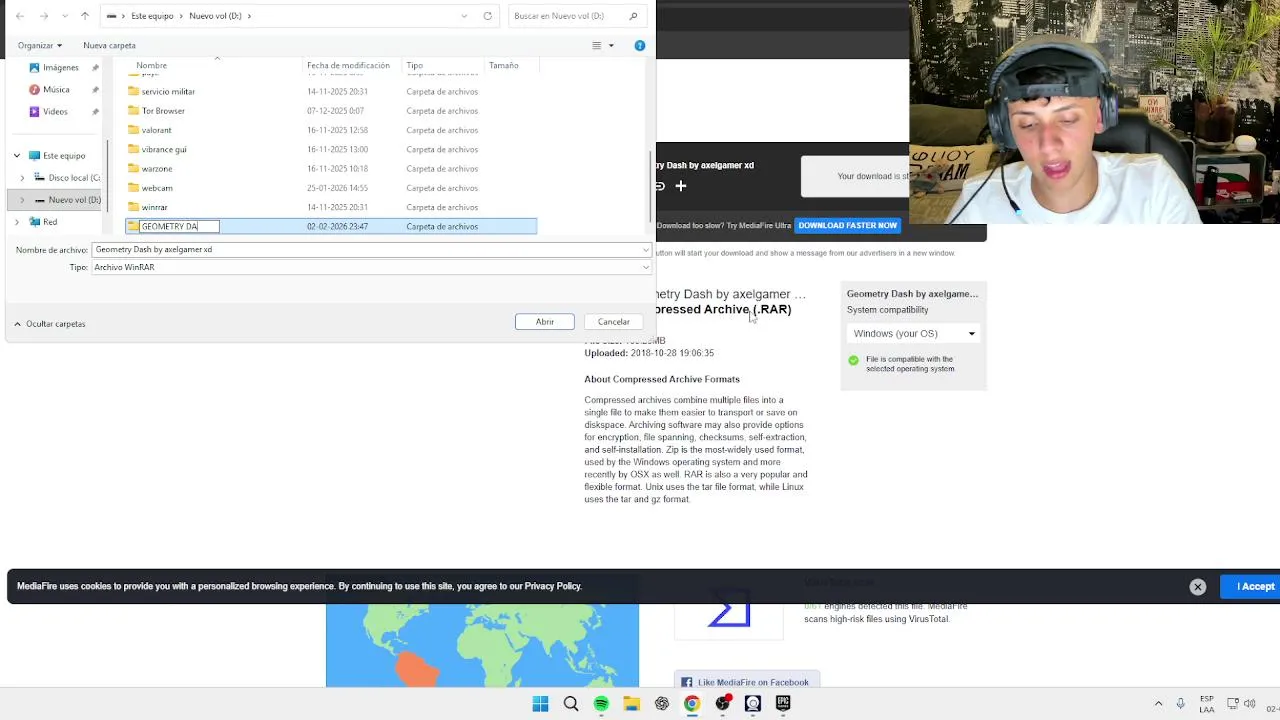Go forward in the file dialog
Image resolution: width=1280 pixels, height=720 pixels.
(x=44, y=16)
